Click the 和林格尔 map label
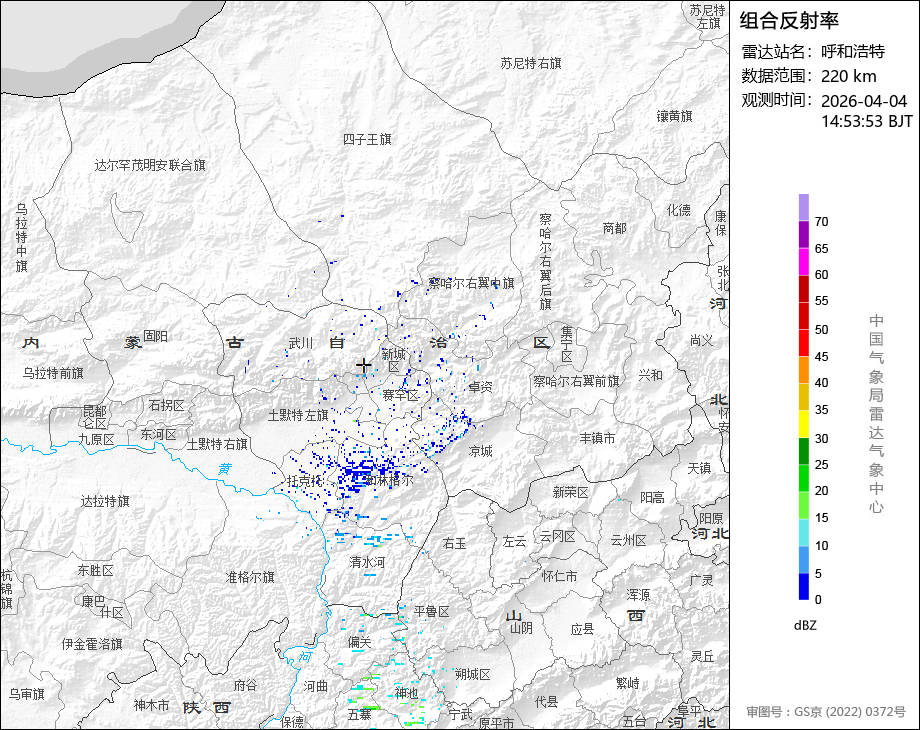 [389, 481]
